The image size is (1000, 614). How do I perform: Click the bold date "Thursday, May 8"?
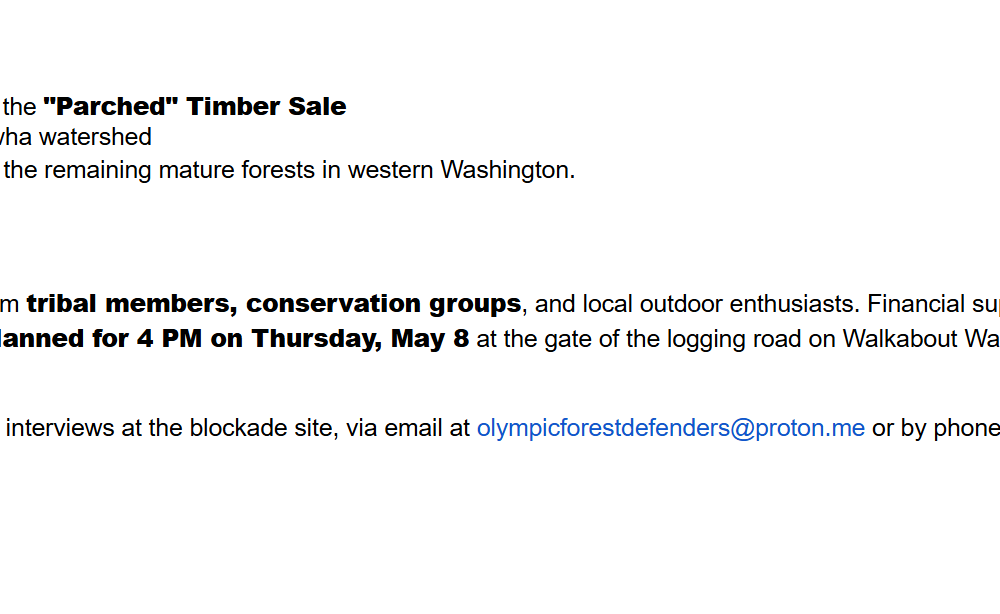click(360, 339)
